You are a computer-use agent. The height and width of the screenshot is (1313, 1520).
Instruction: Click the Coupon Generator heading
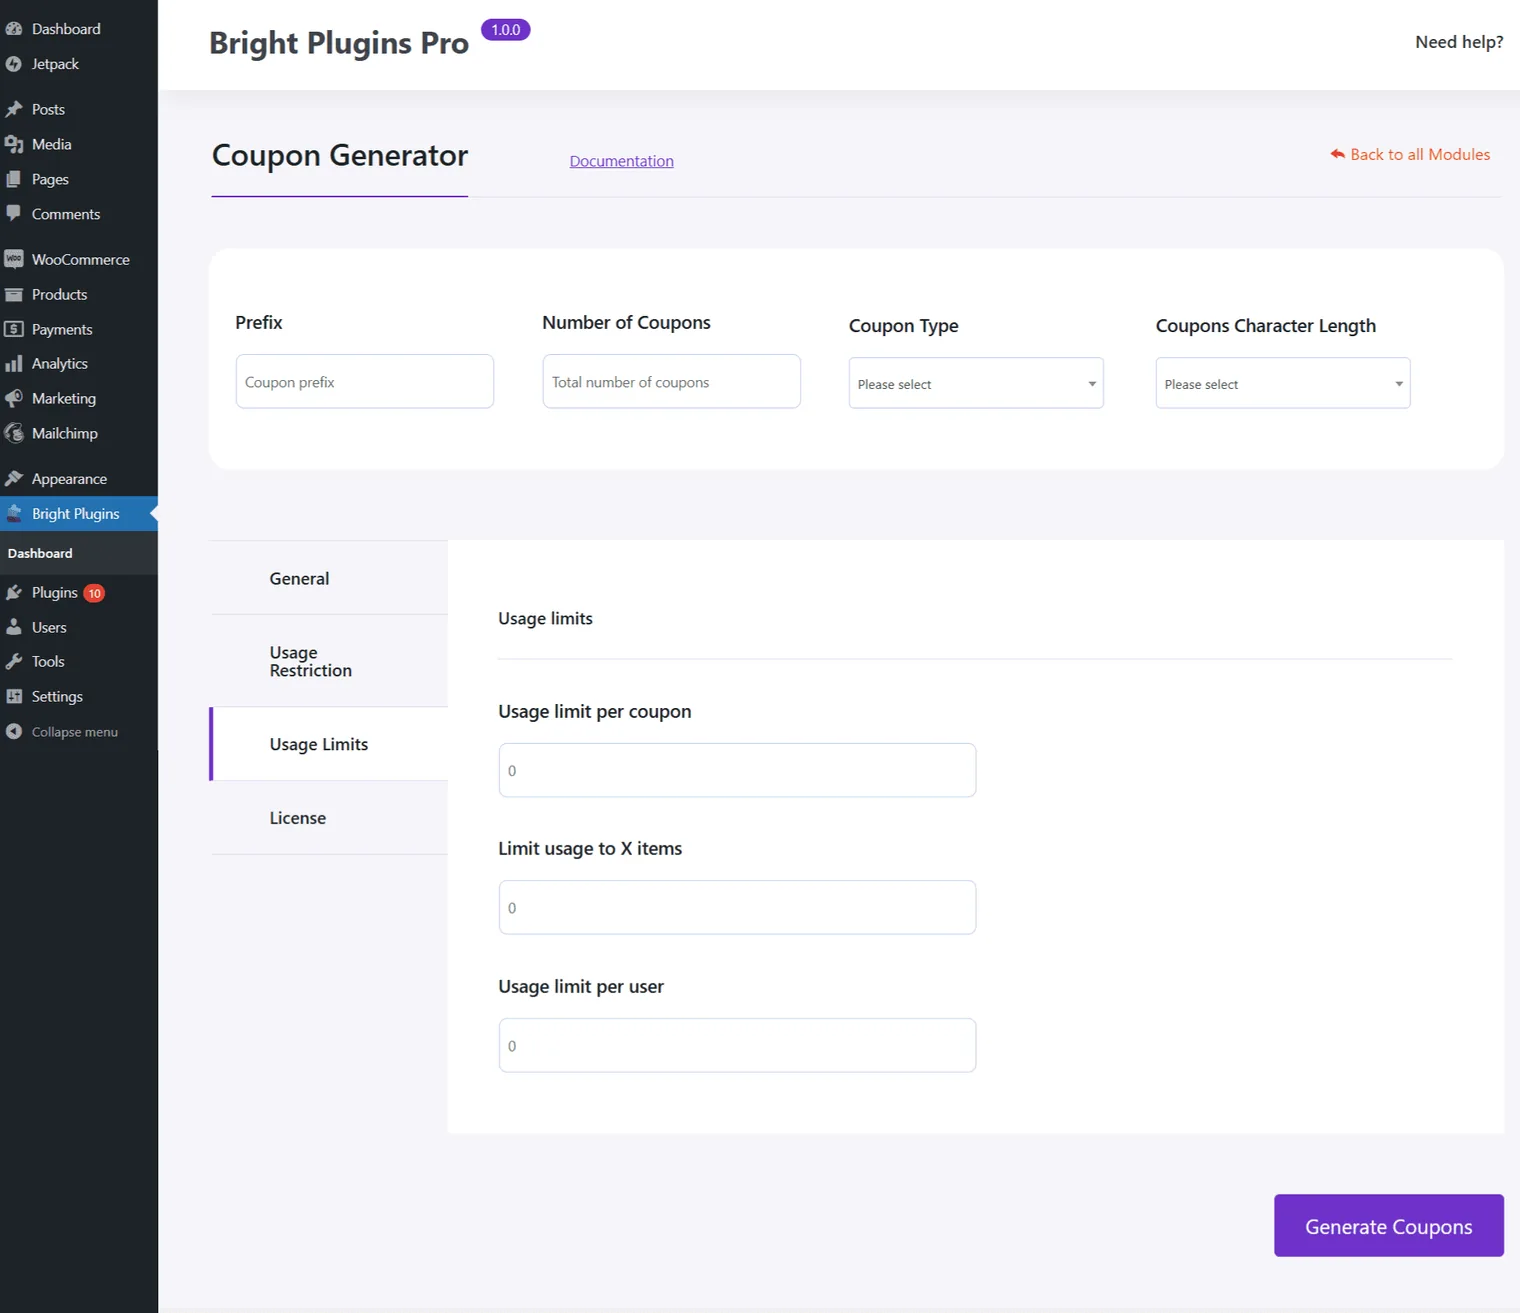(340, 156)
